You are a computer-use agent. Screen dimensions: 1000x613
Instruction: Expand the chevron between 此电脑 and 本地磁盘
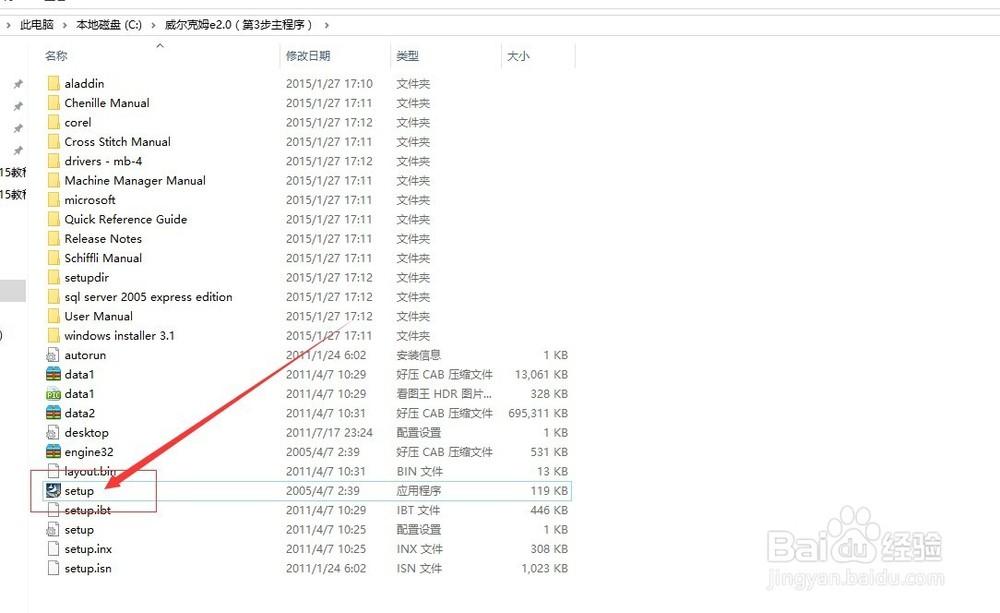[62, 24]
